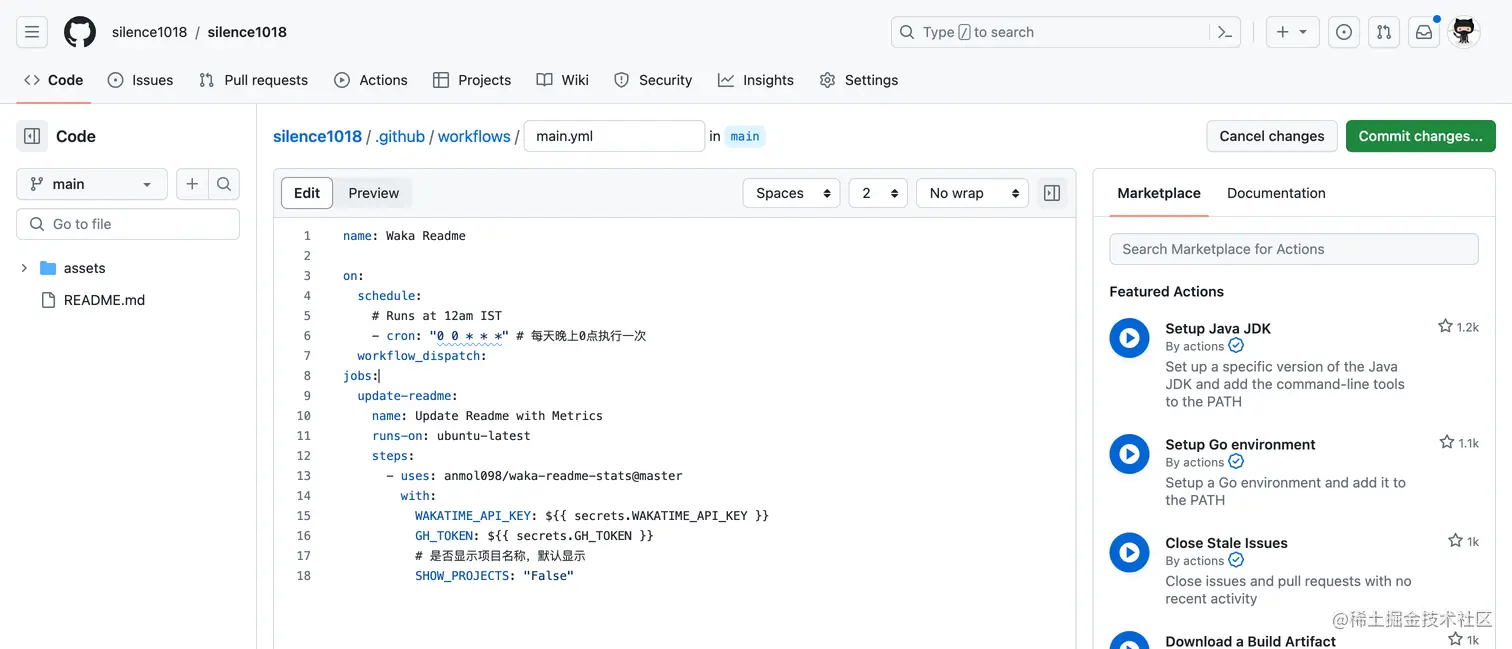Viewport: 1512px width, 649px height.
Task: Star count icon for Setup Java JDK
Action: click(1445, 326)
